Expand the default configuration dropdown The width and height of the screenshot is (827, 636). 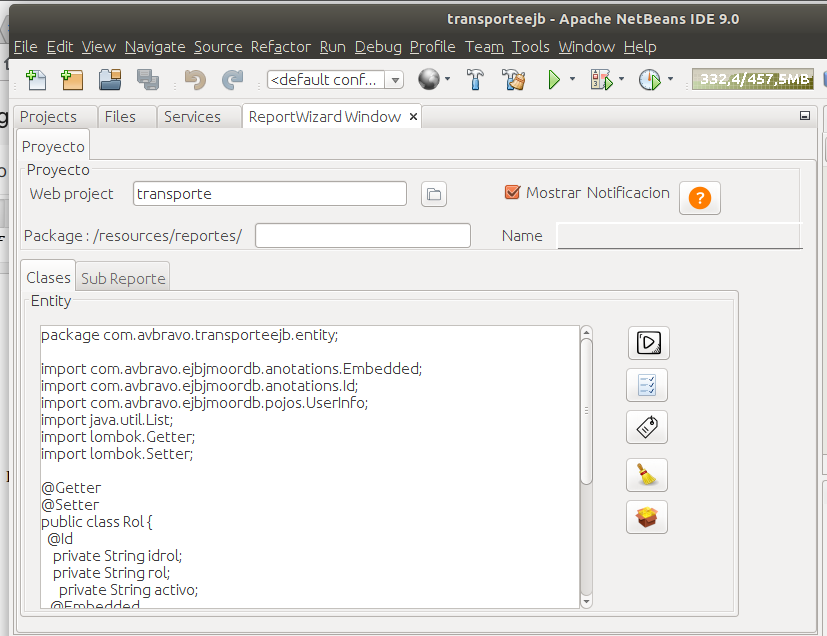tap(395, 79)
